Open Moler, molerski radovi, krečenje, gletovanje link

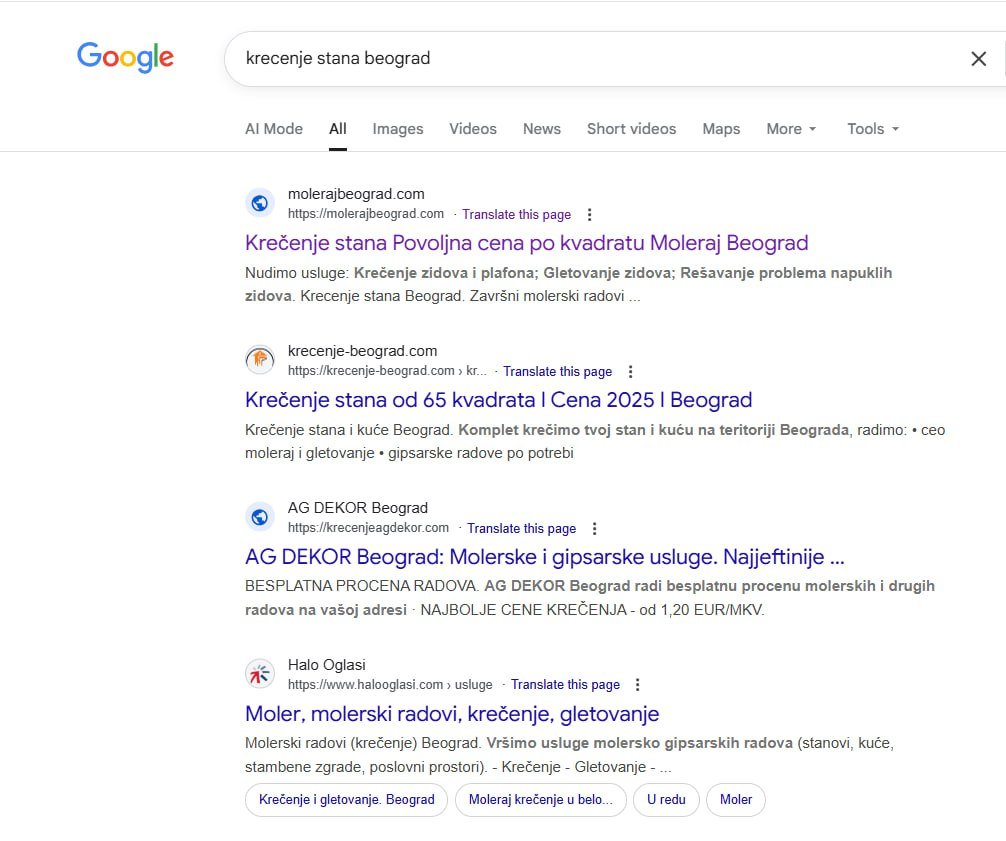point(452,714)
